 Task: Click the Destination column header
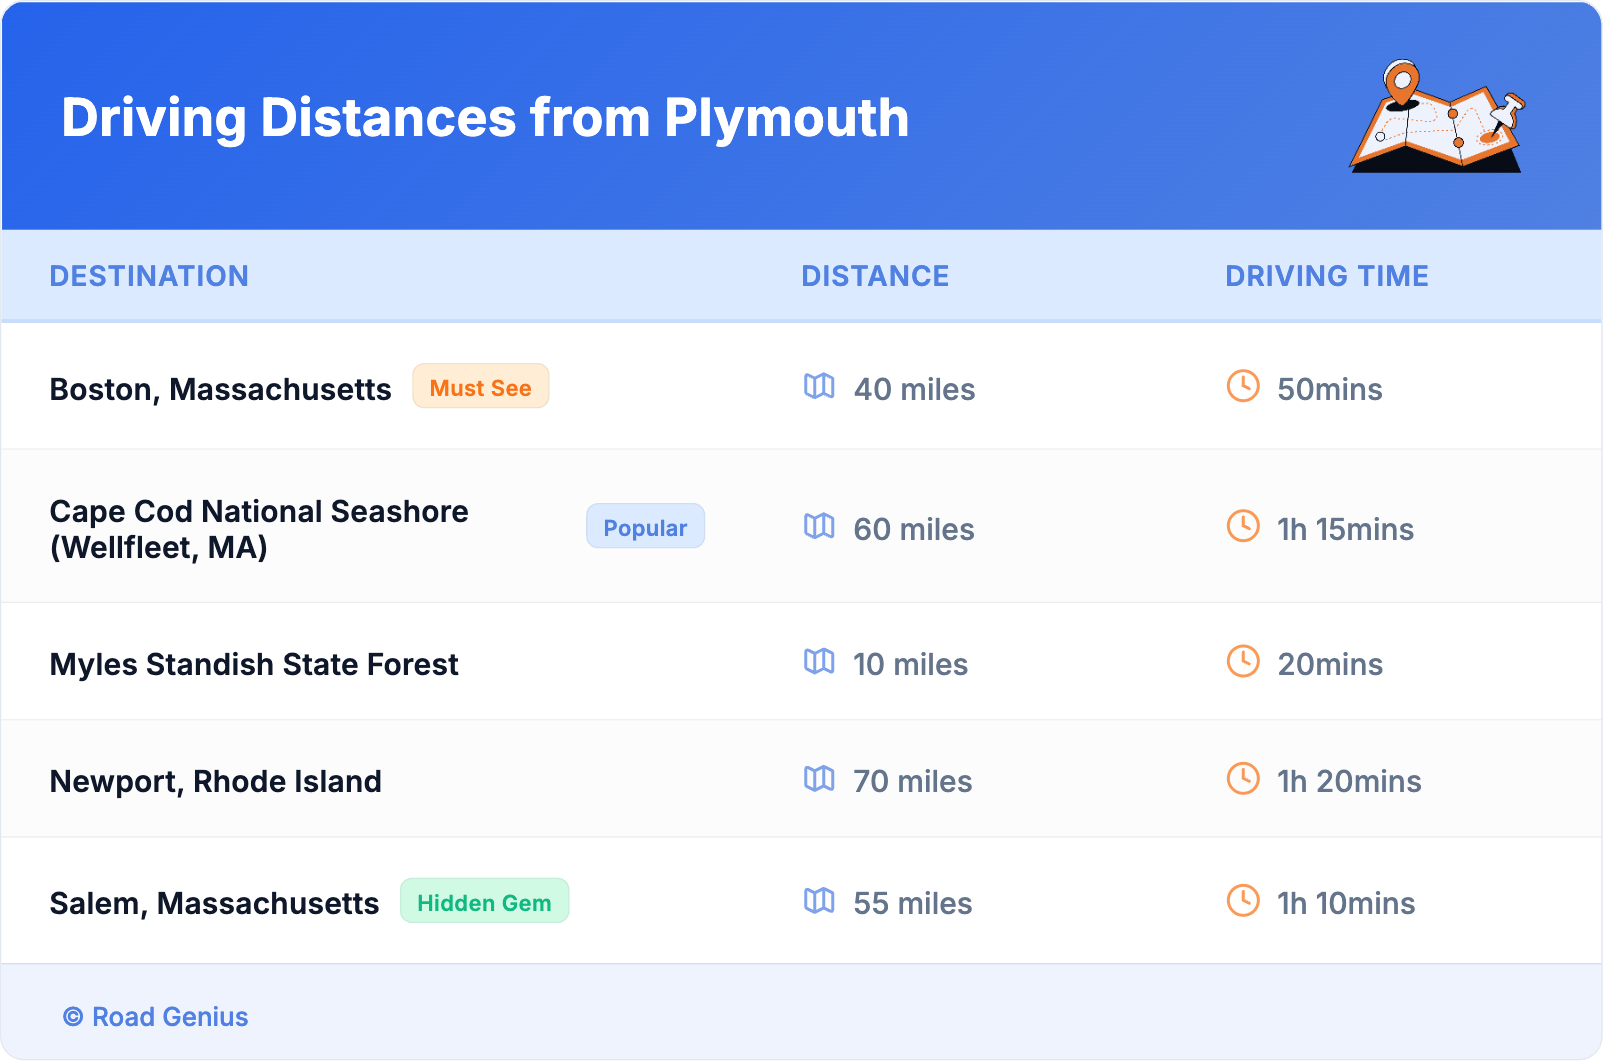pyautogui.click(x=149, y=276)
